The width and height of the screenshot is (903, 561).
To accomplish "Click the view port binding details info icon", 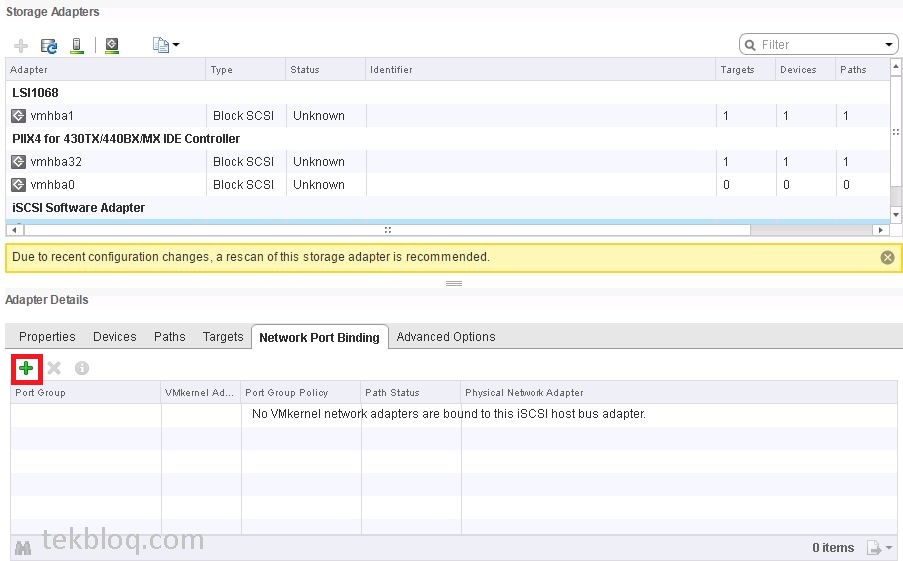I will click(x=82, y=368).
